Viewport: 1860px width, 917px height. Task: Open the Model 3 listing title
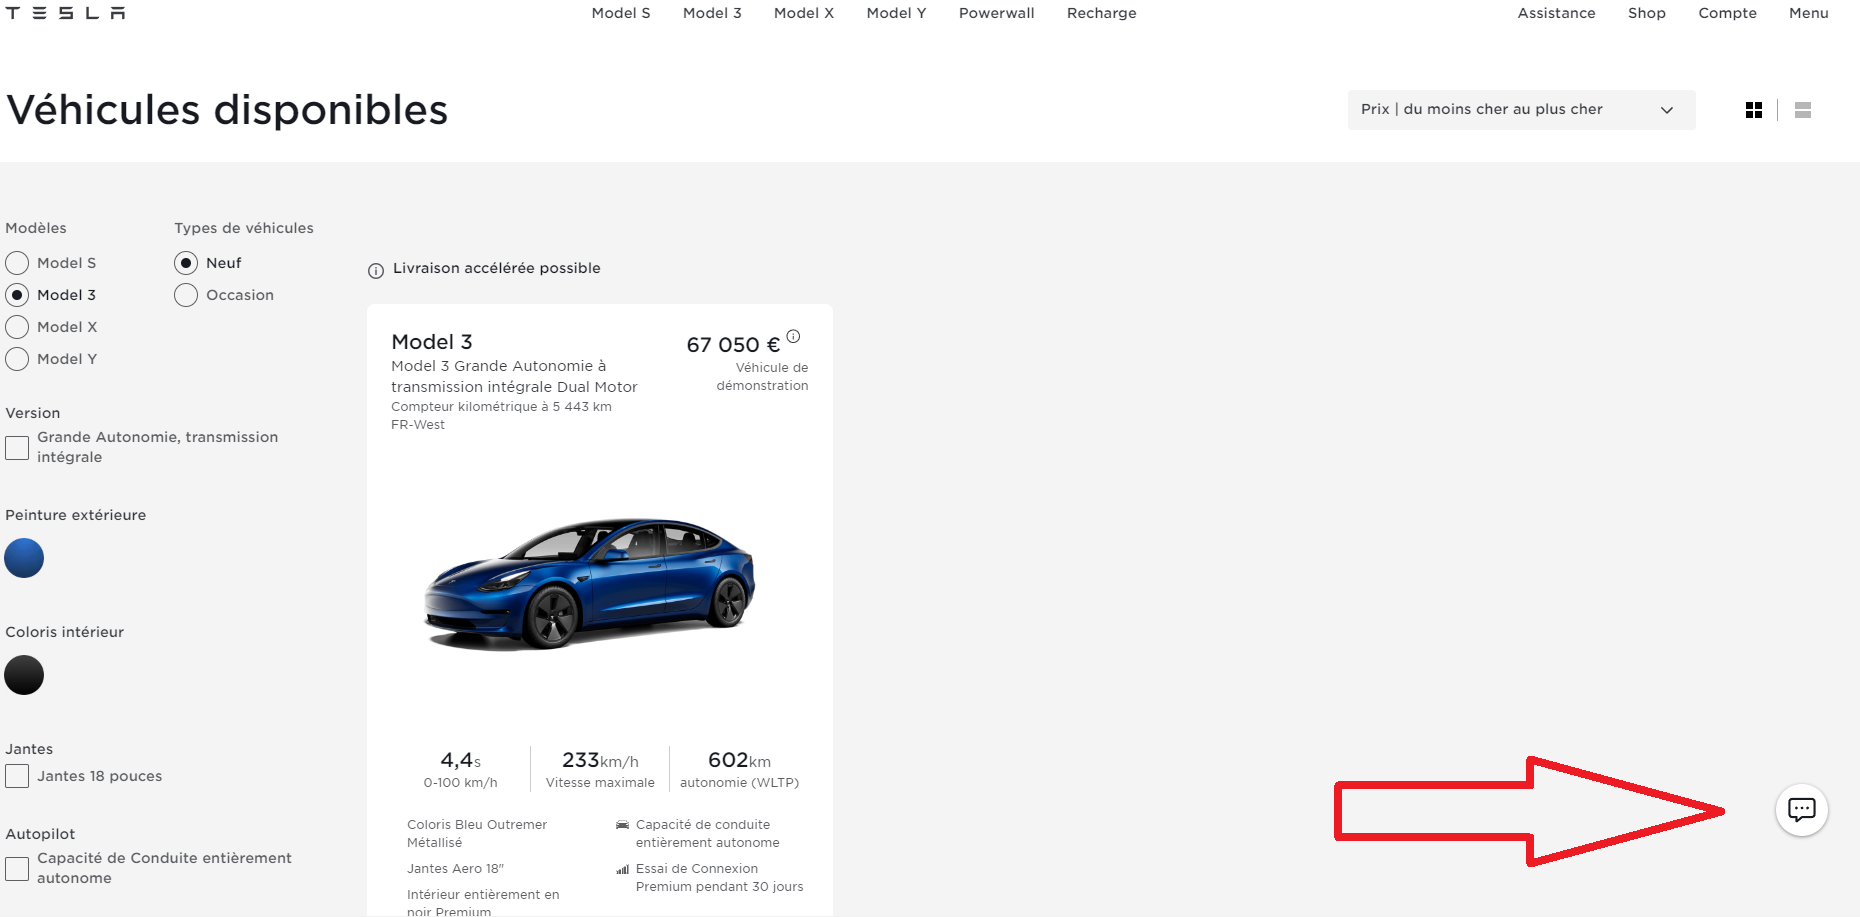(x=432, y=342)
